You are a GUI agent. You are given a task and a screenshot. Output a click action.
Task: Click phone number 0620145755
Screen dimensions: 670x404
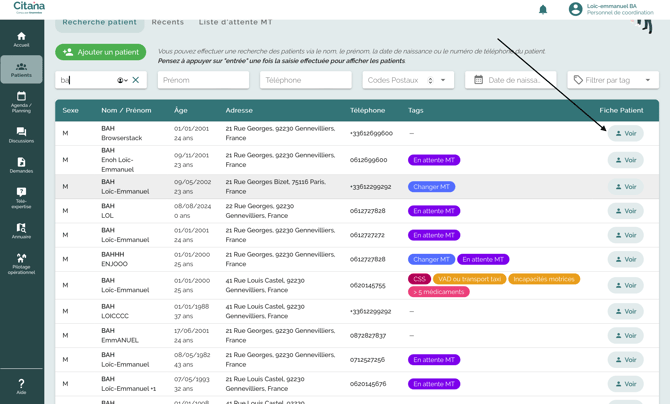(x=367, y=285)
